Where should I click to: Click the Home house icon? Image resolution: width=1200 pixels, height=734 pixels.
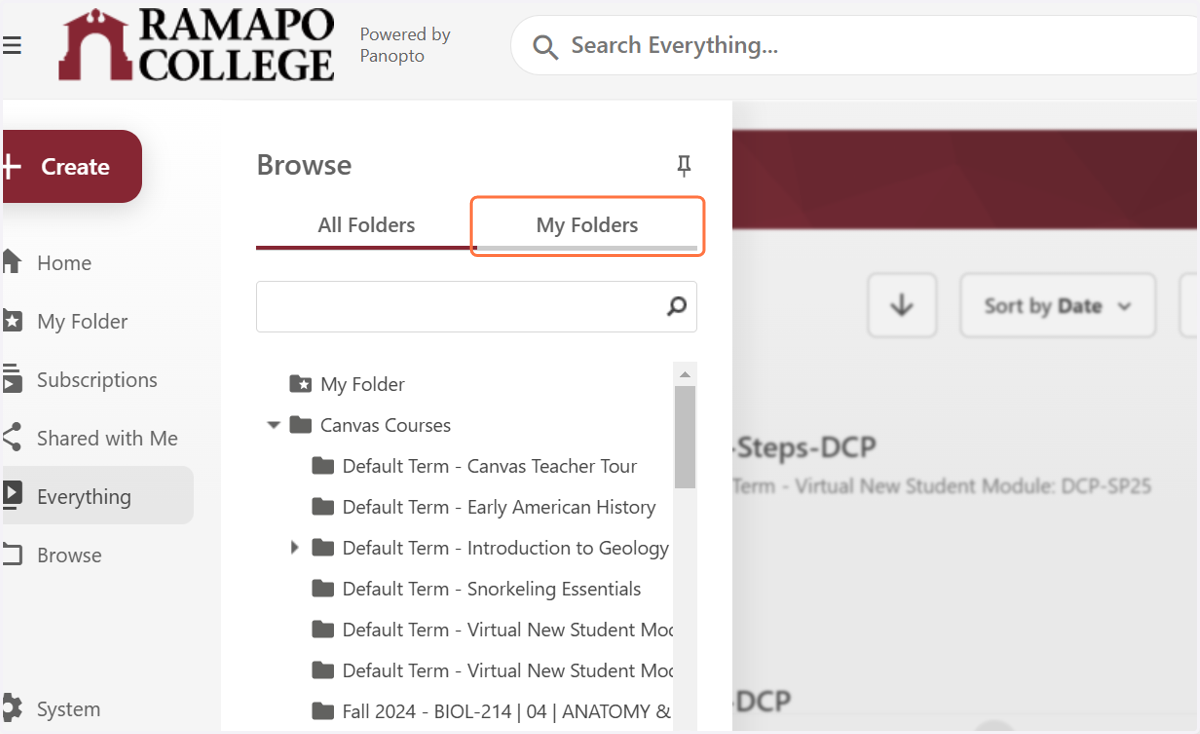[x=12, y=262]
